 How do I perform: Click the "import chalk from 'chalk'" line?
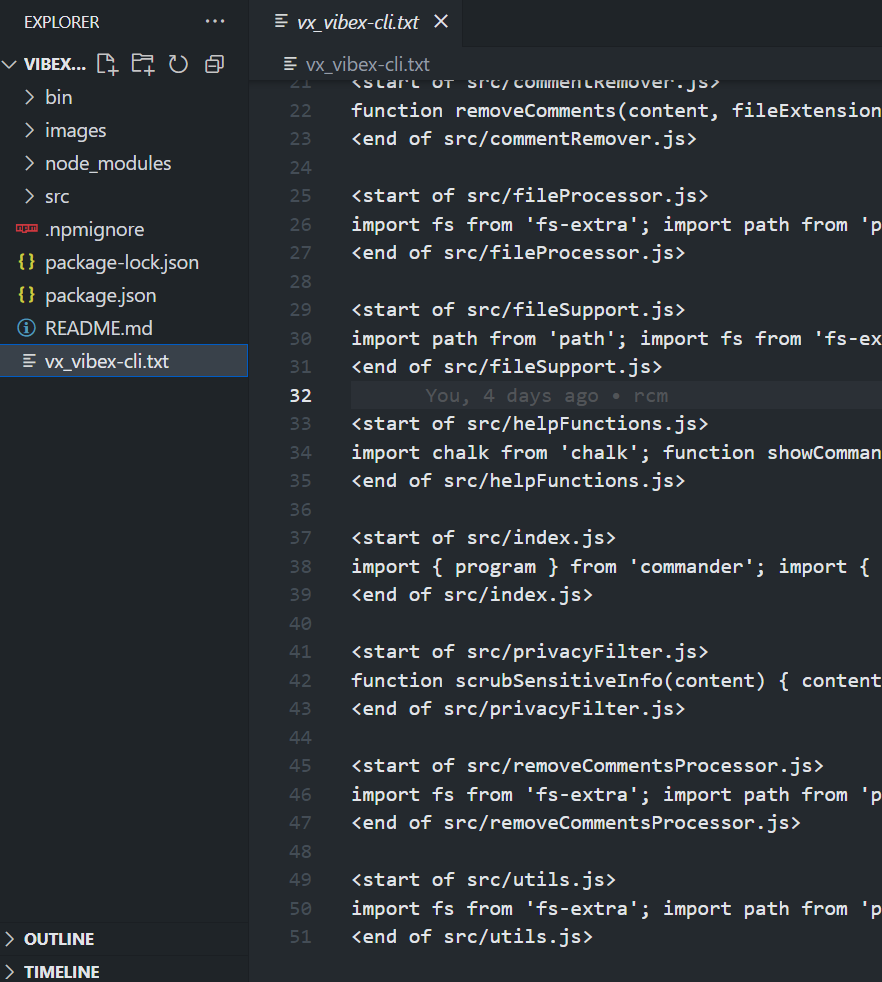616,452
